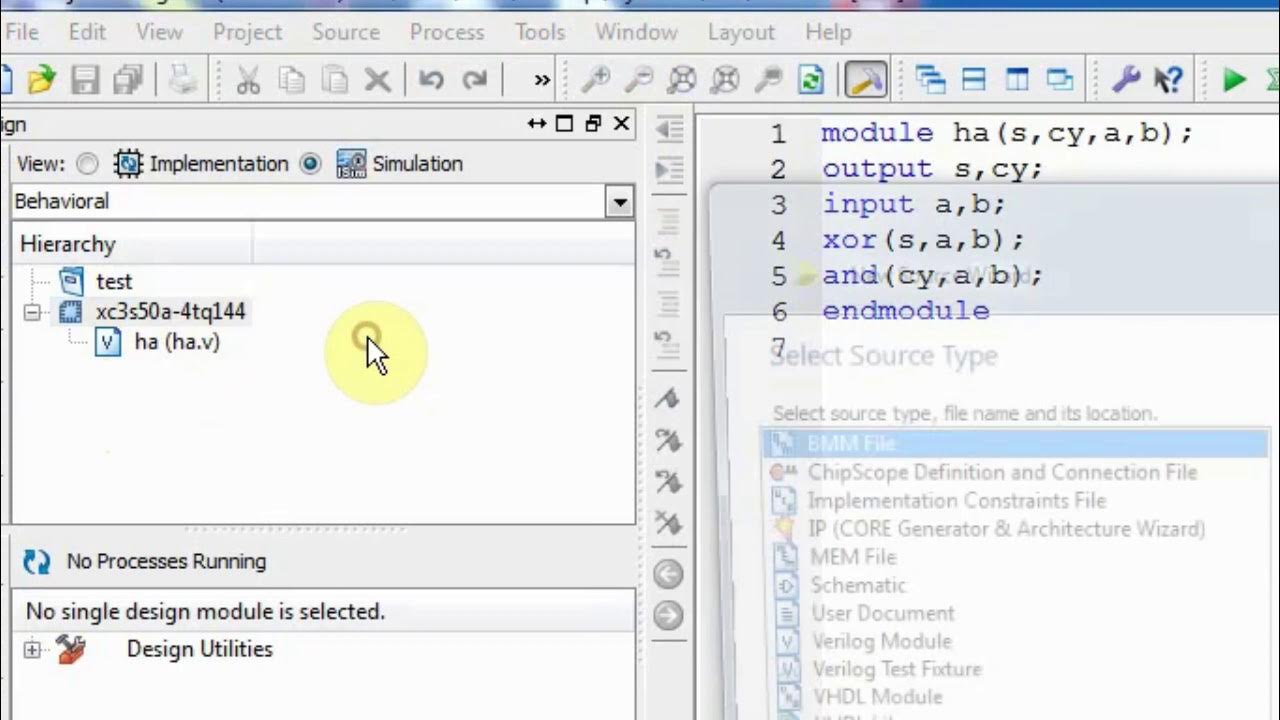The image size is (1280, 720).
Task: Show hidden toolbar buttons via » chevron
Action: click(x=541, y=80)
